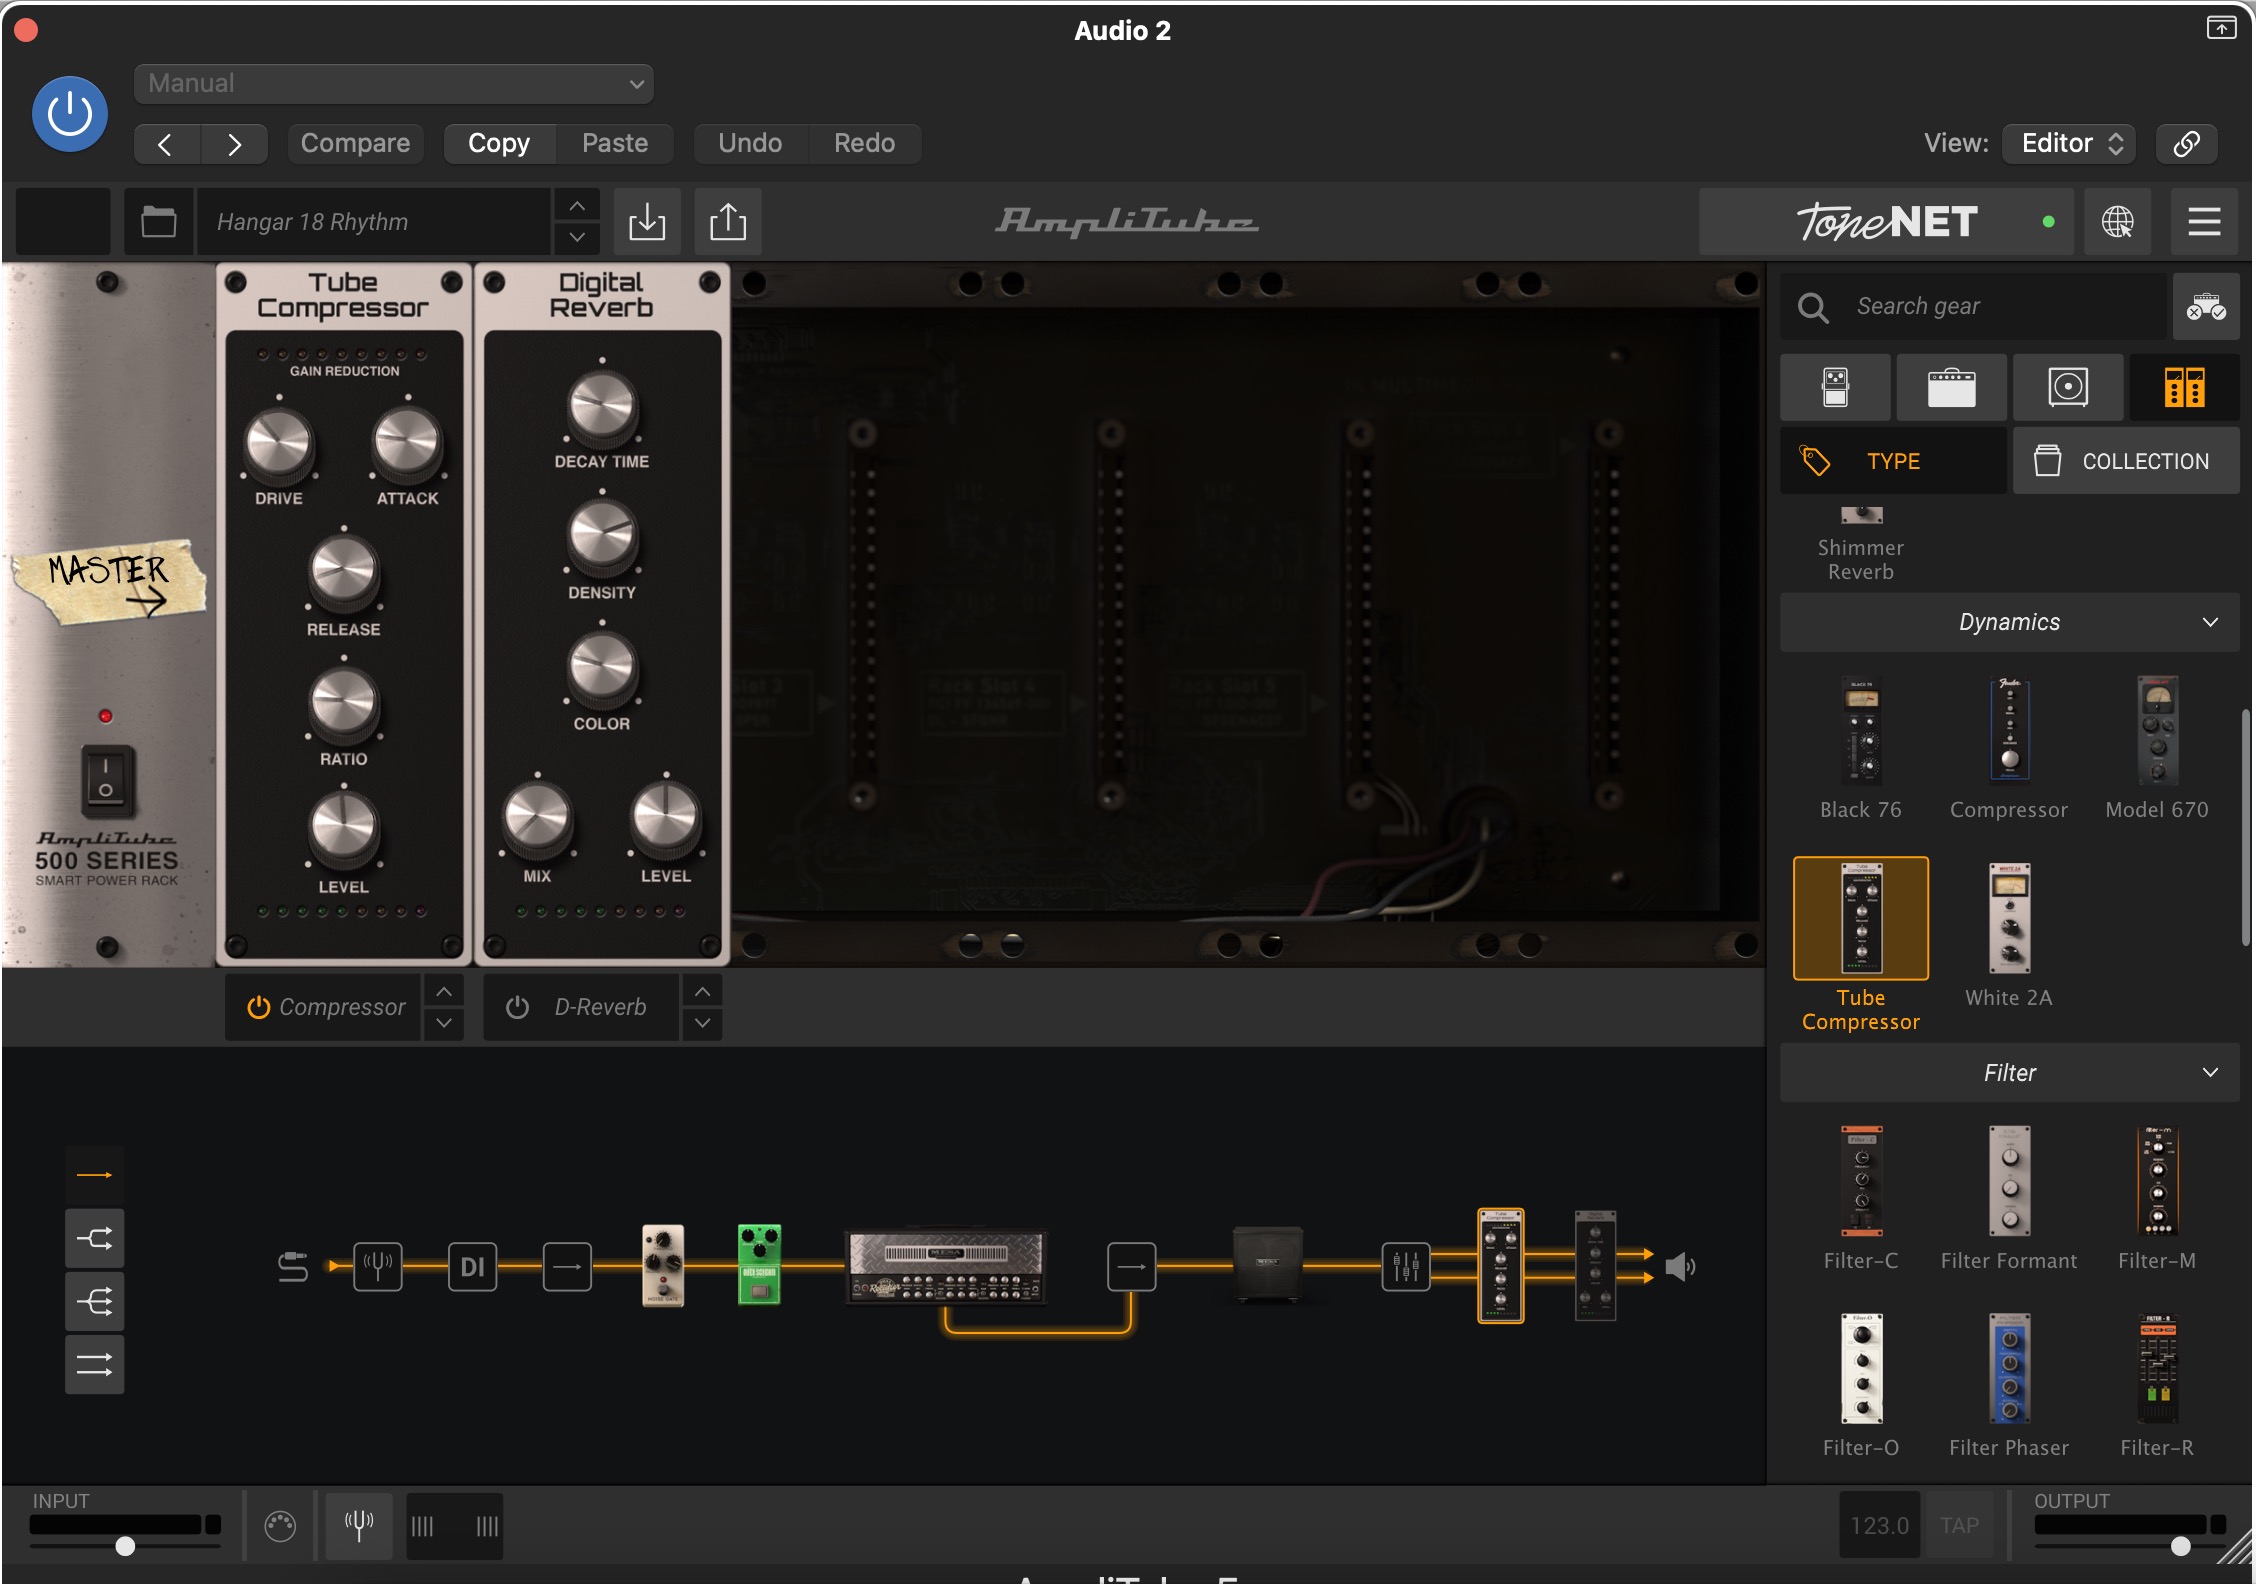2256x1584 pixels.
Task: Click the globe web icon
Action: 2117,222
